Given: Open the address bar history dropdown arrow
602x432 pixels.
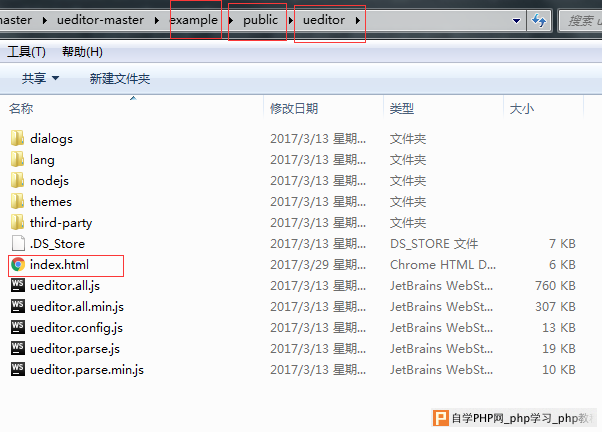Looking at the screenshot, I should pyautogui.click(x=516, y=21).
